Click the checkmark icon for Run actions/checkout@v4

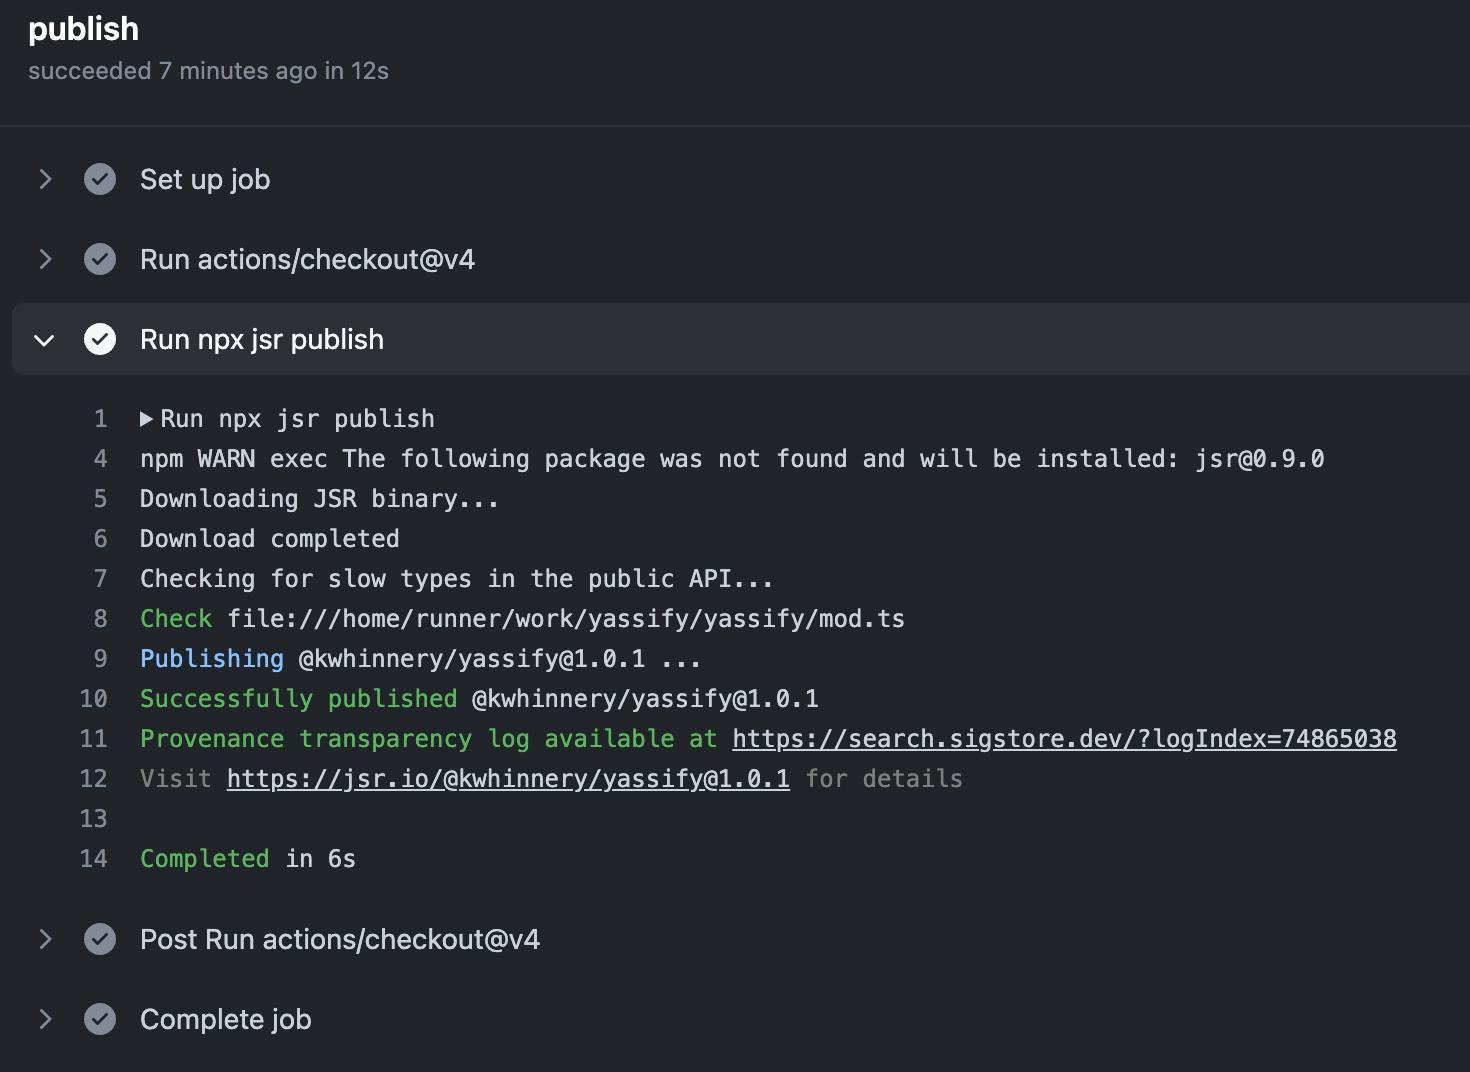point(100,259)
